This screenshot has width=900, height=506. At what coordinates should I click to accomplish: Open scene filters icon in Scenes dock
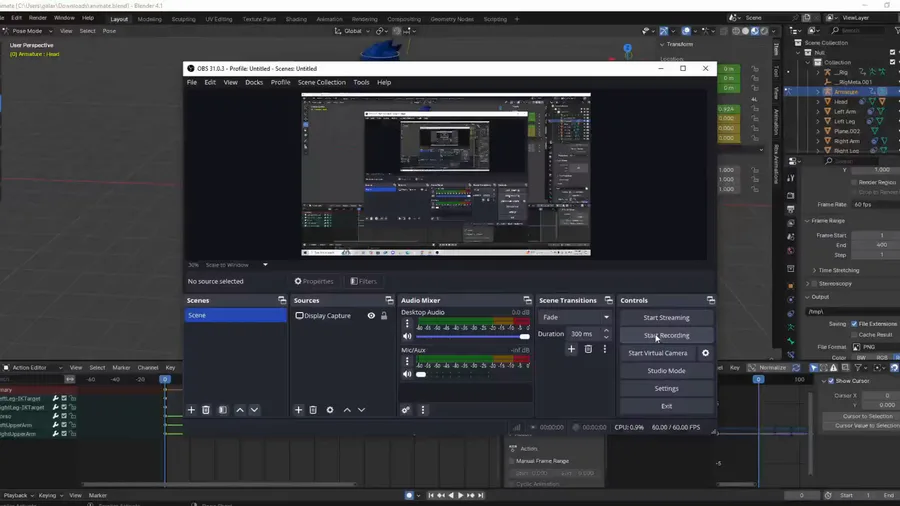(223, 410)
